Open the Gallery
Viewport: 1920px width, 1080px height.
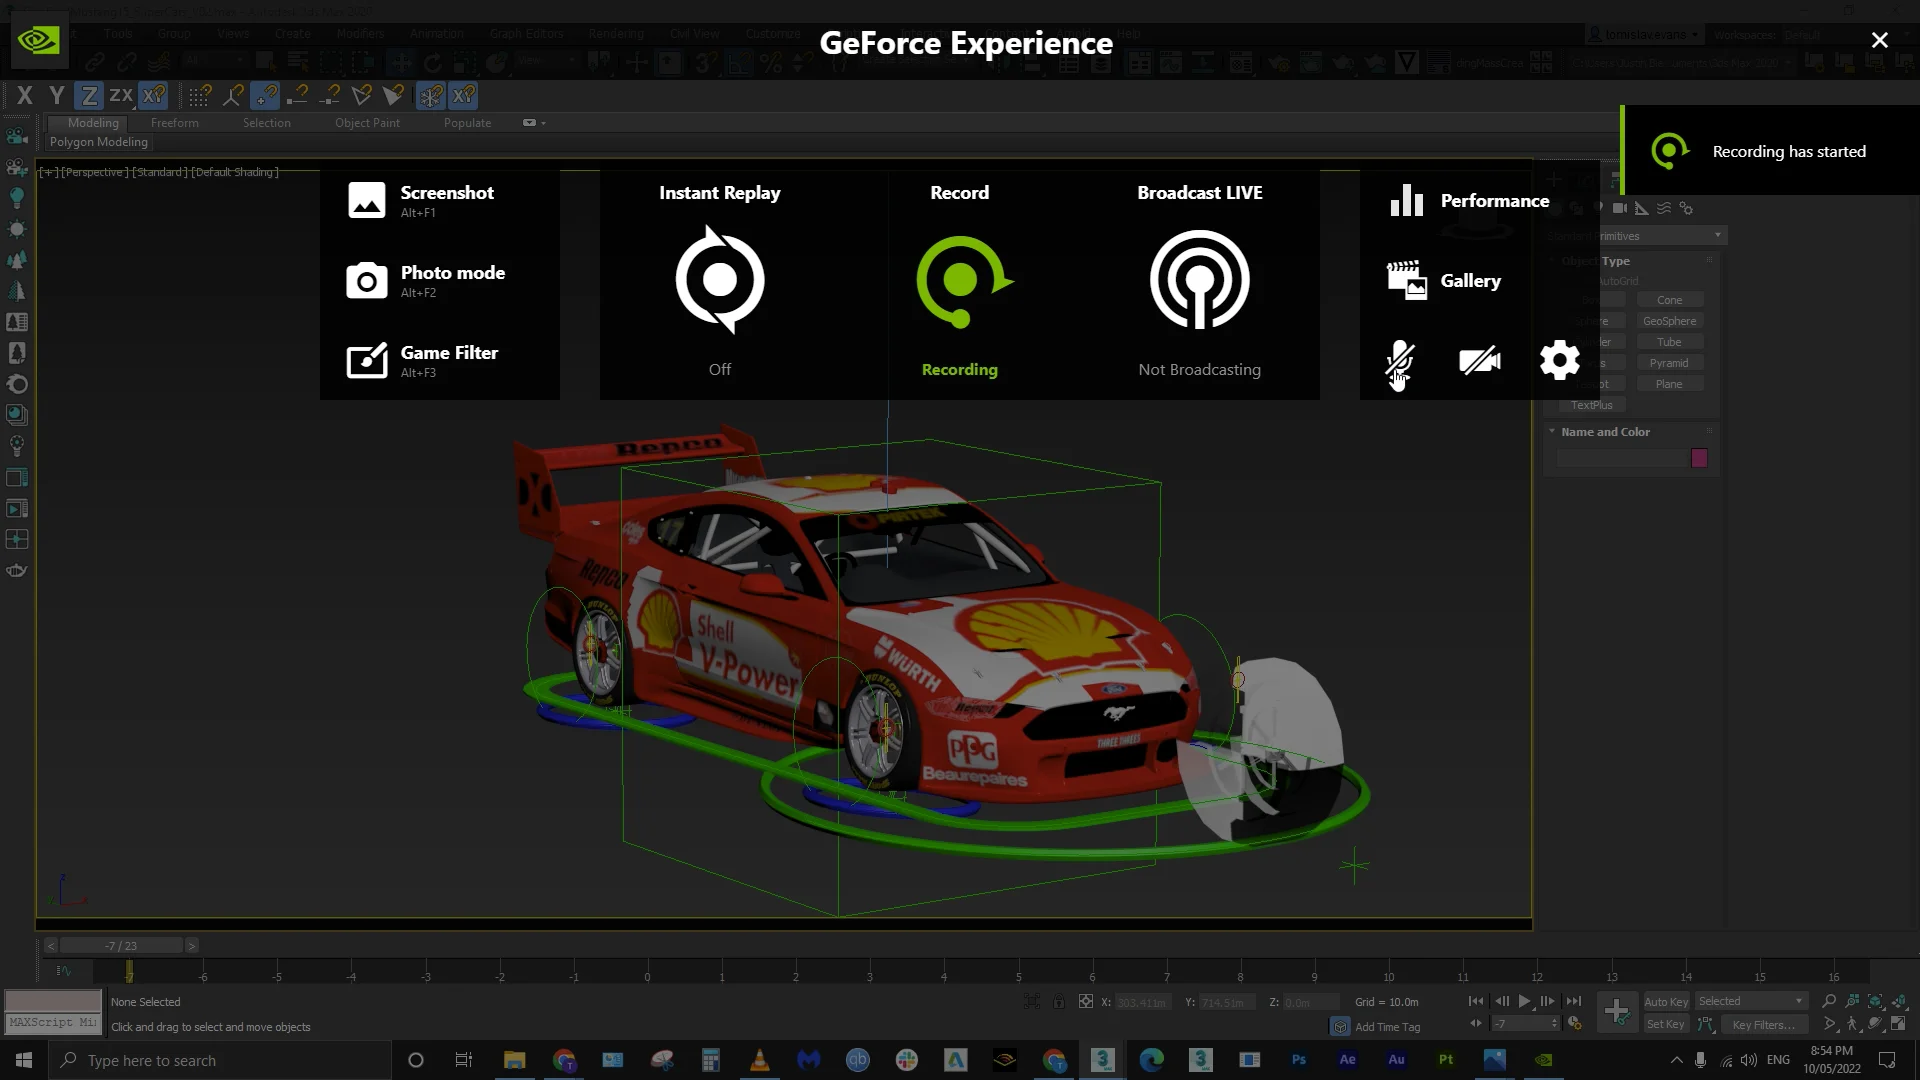click(1444, 280)
